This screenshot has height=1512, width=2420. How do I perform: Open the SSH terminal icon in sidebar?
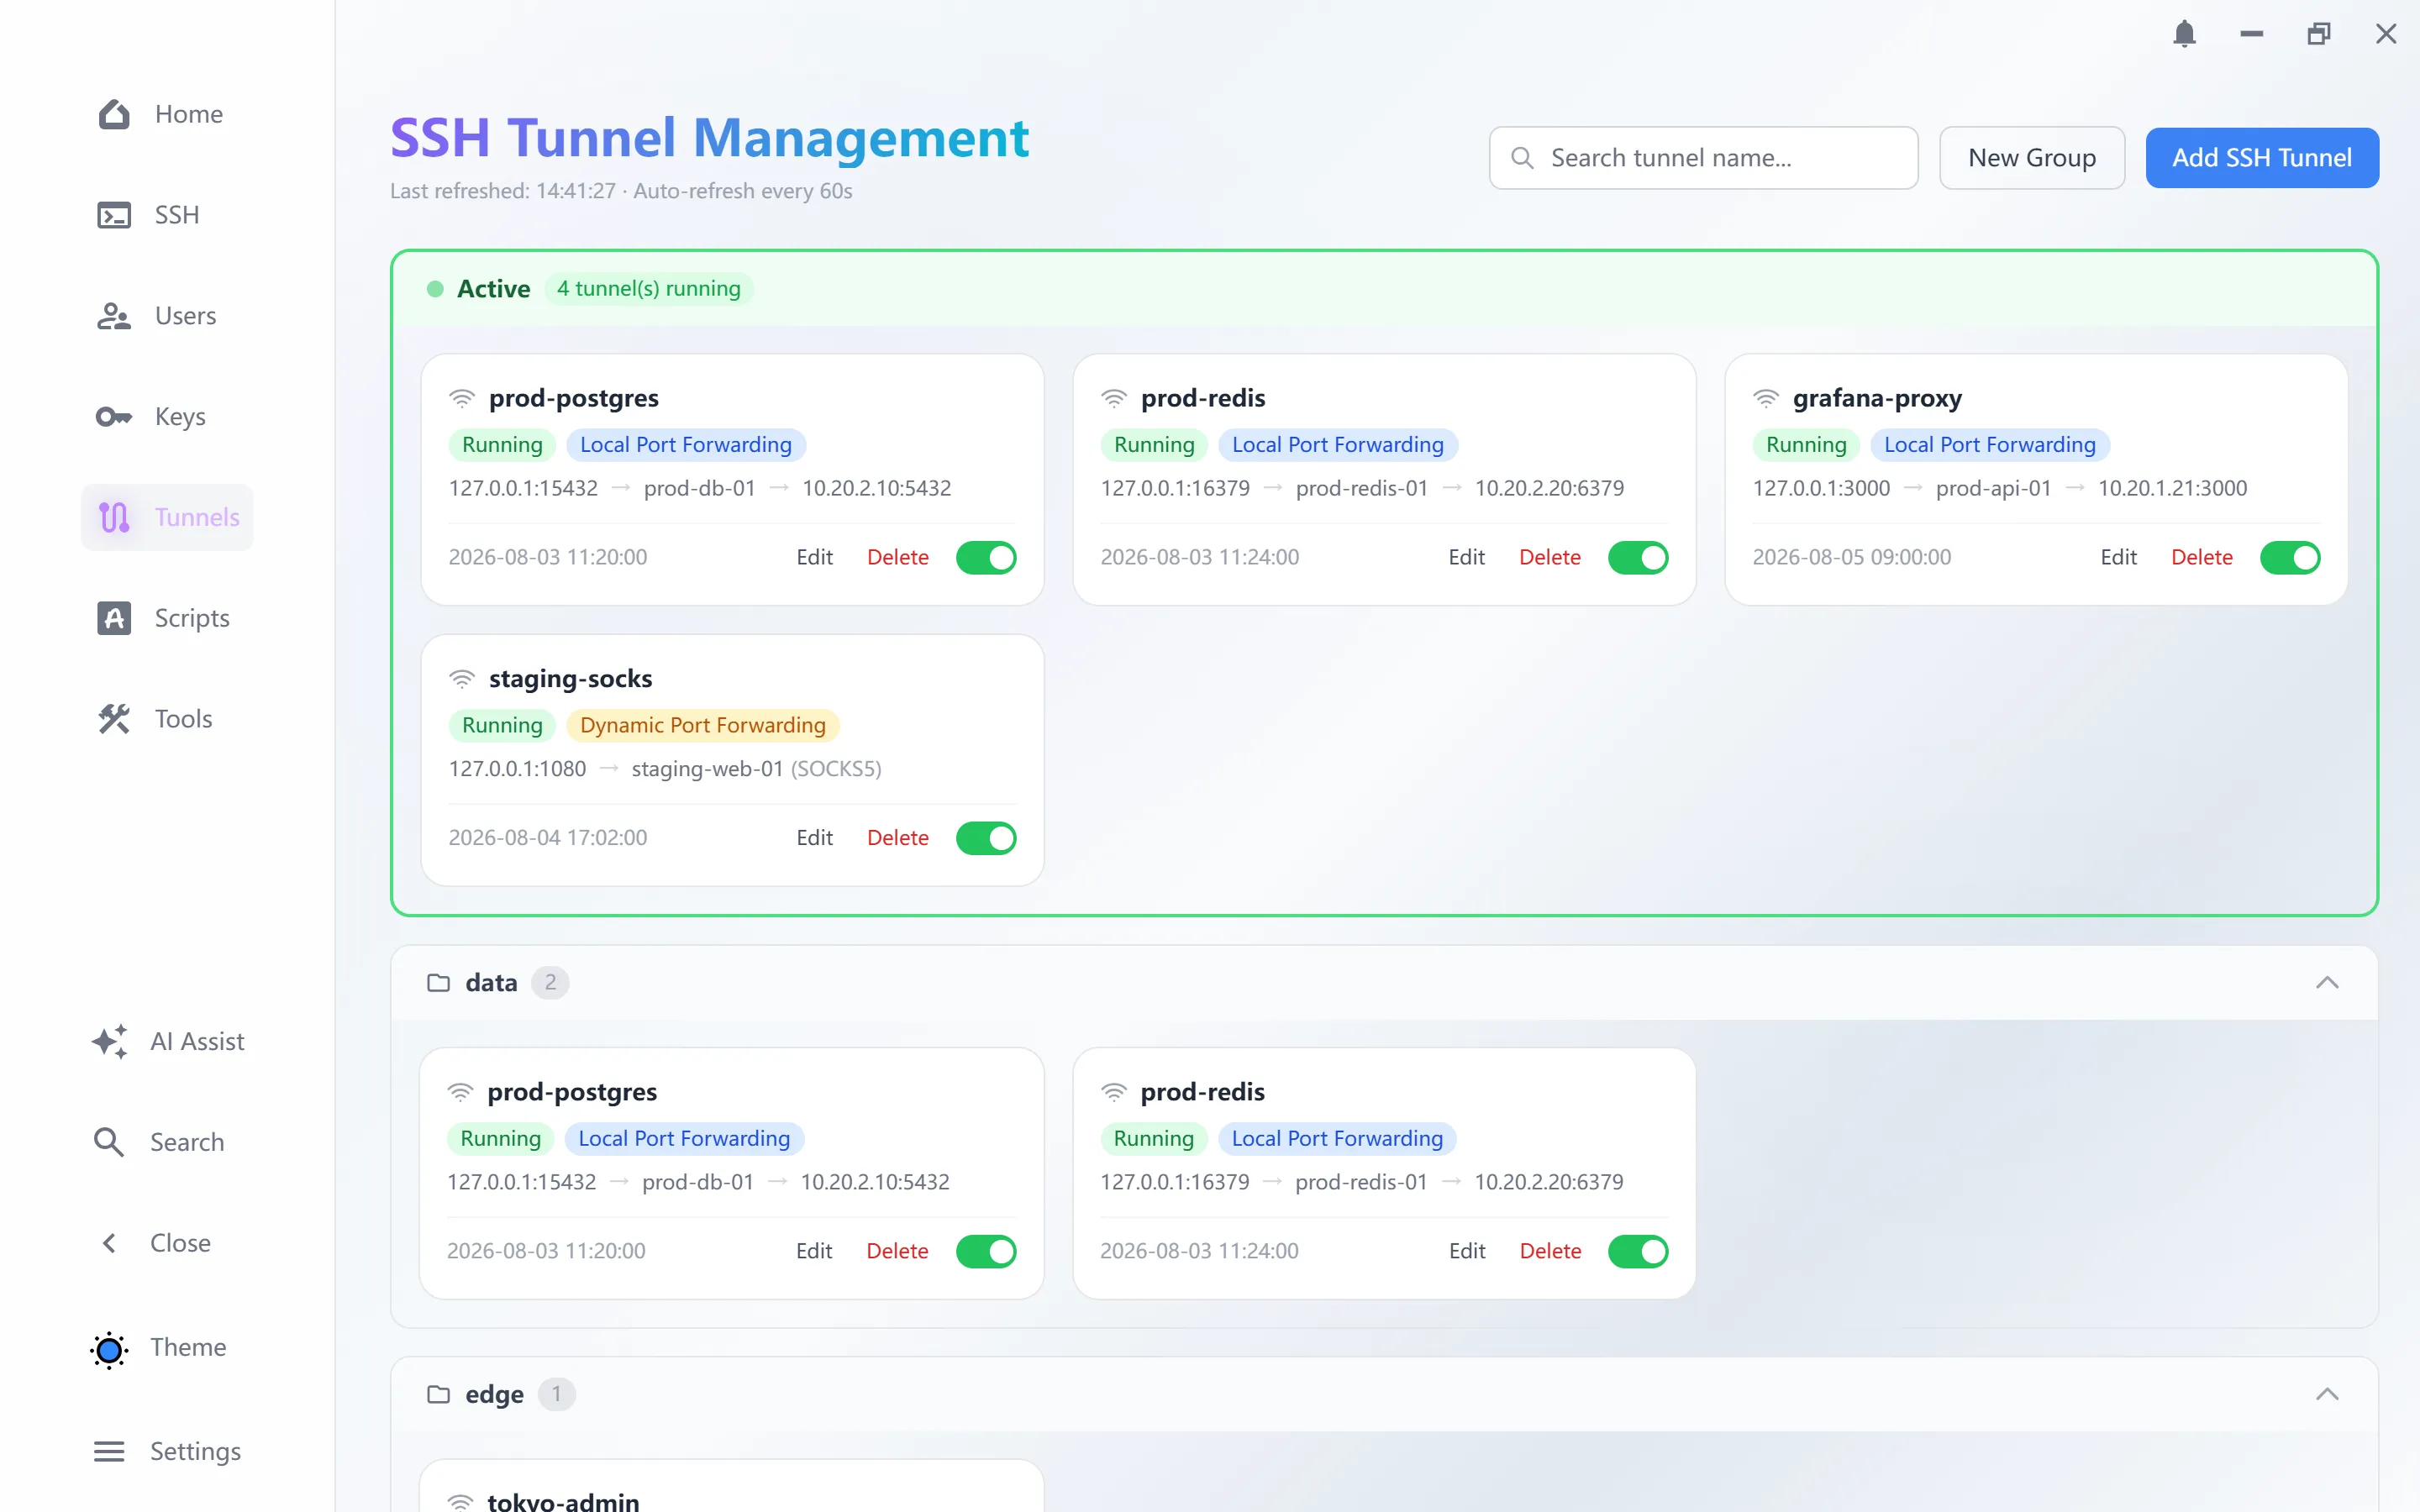[x=114, y=215]
